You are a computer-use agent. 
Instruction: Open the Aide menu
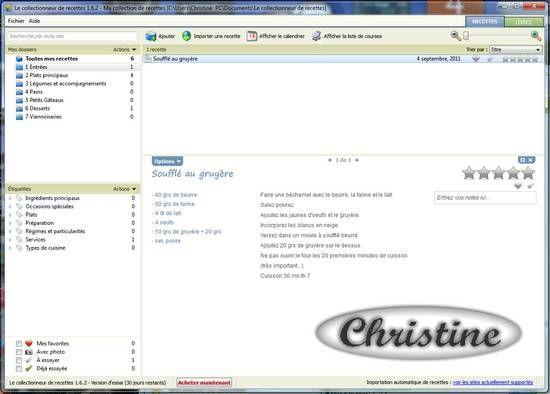pos(34,21)
